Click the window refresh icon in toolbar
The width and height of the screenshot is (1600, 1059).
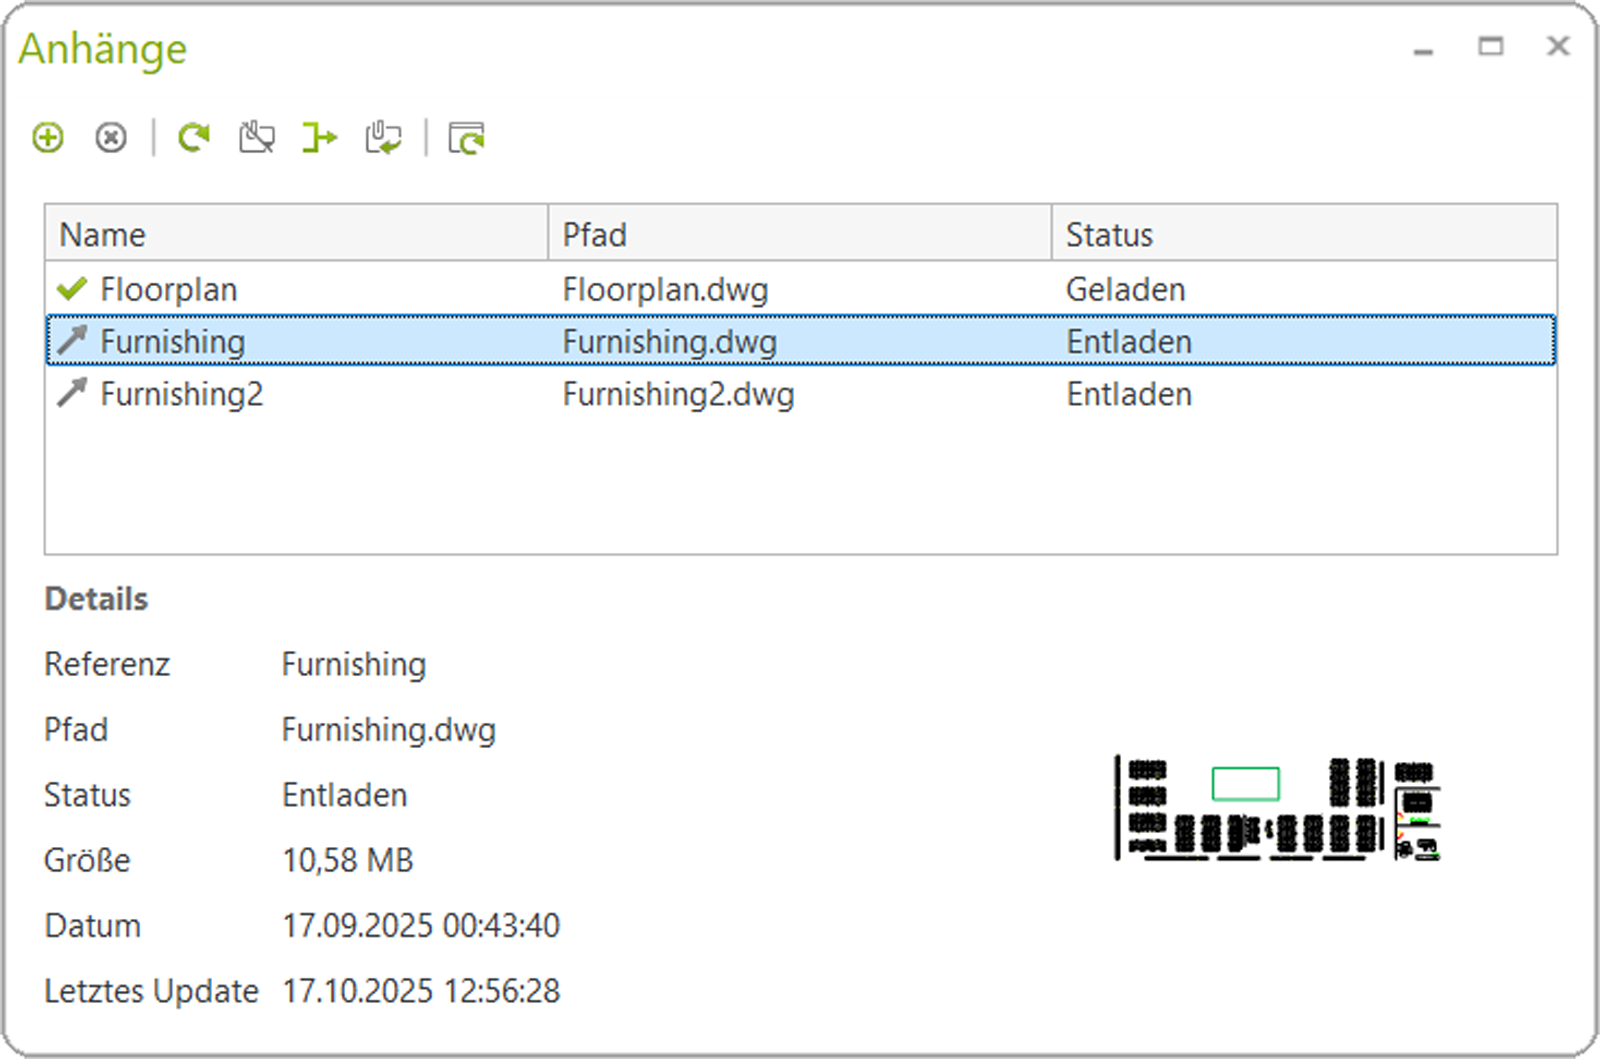(466, 137)
